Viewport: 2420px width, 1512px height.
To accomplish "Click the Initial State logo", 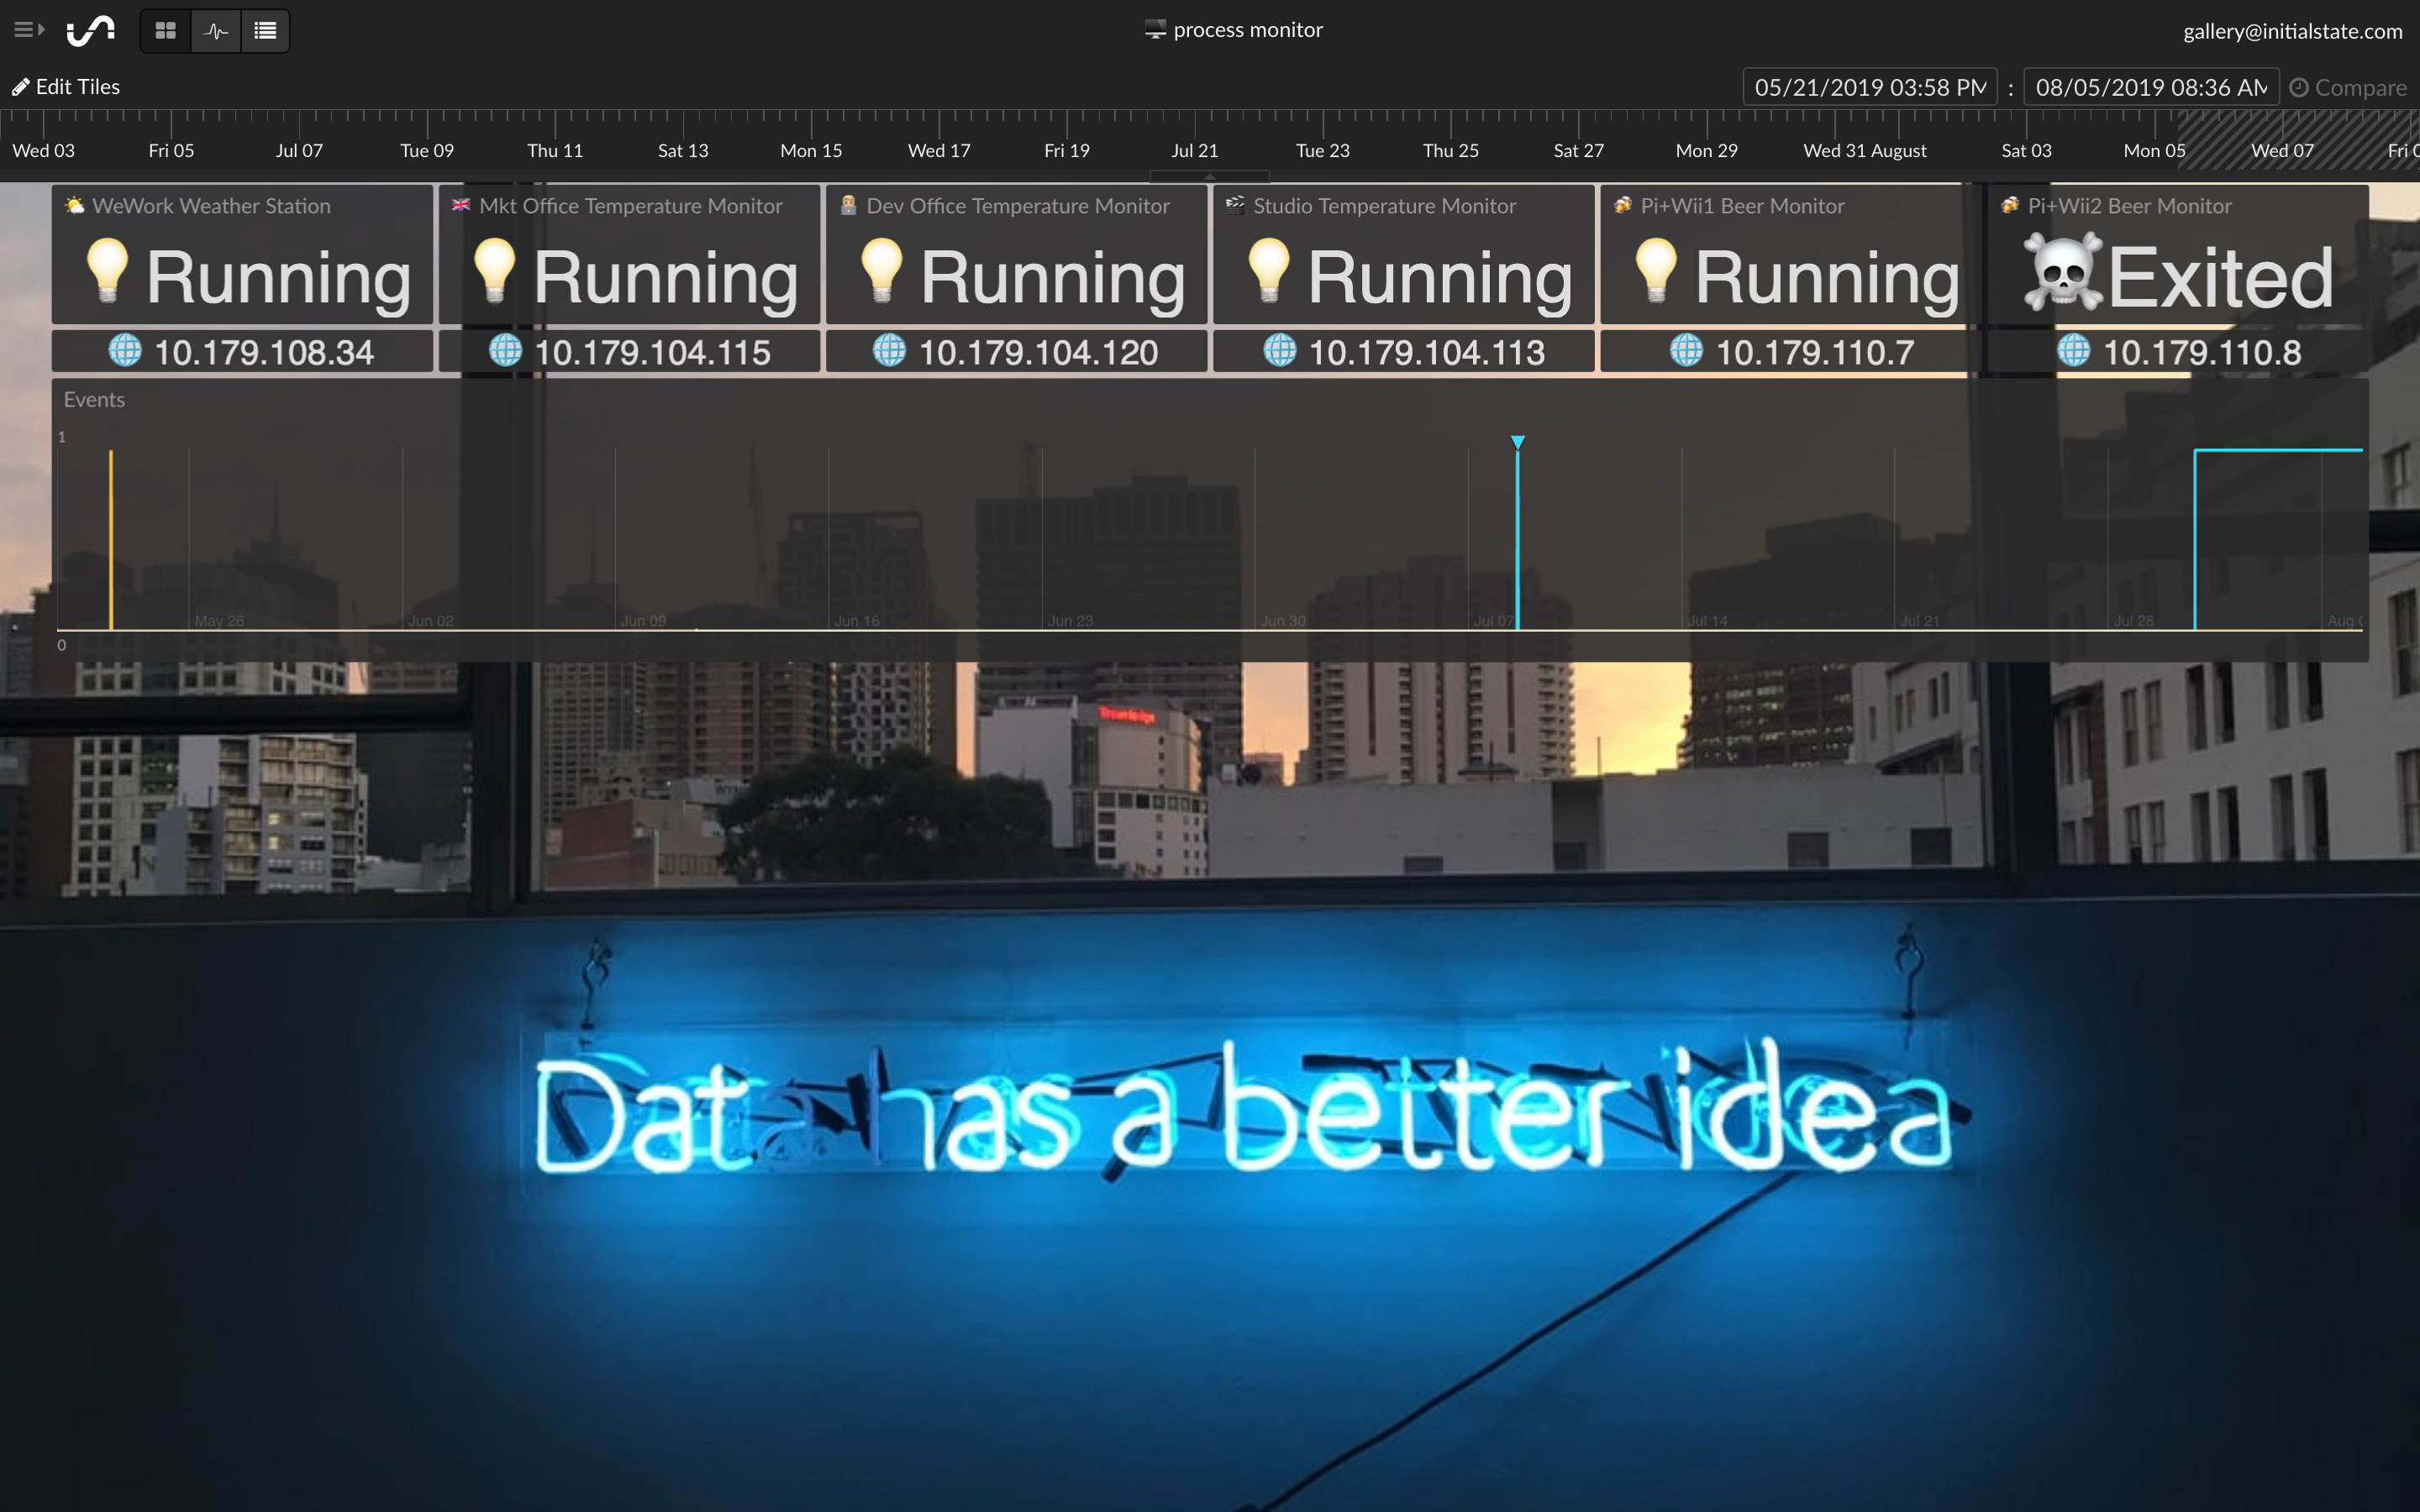I will click(89, 29).
